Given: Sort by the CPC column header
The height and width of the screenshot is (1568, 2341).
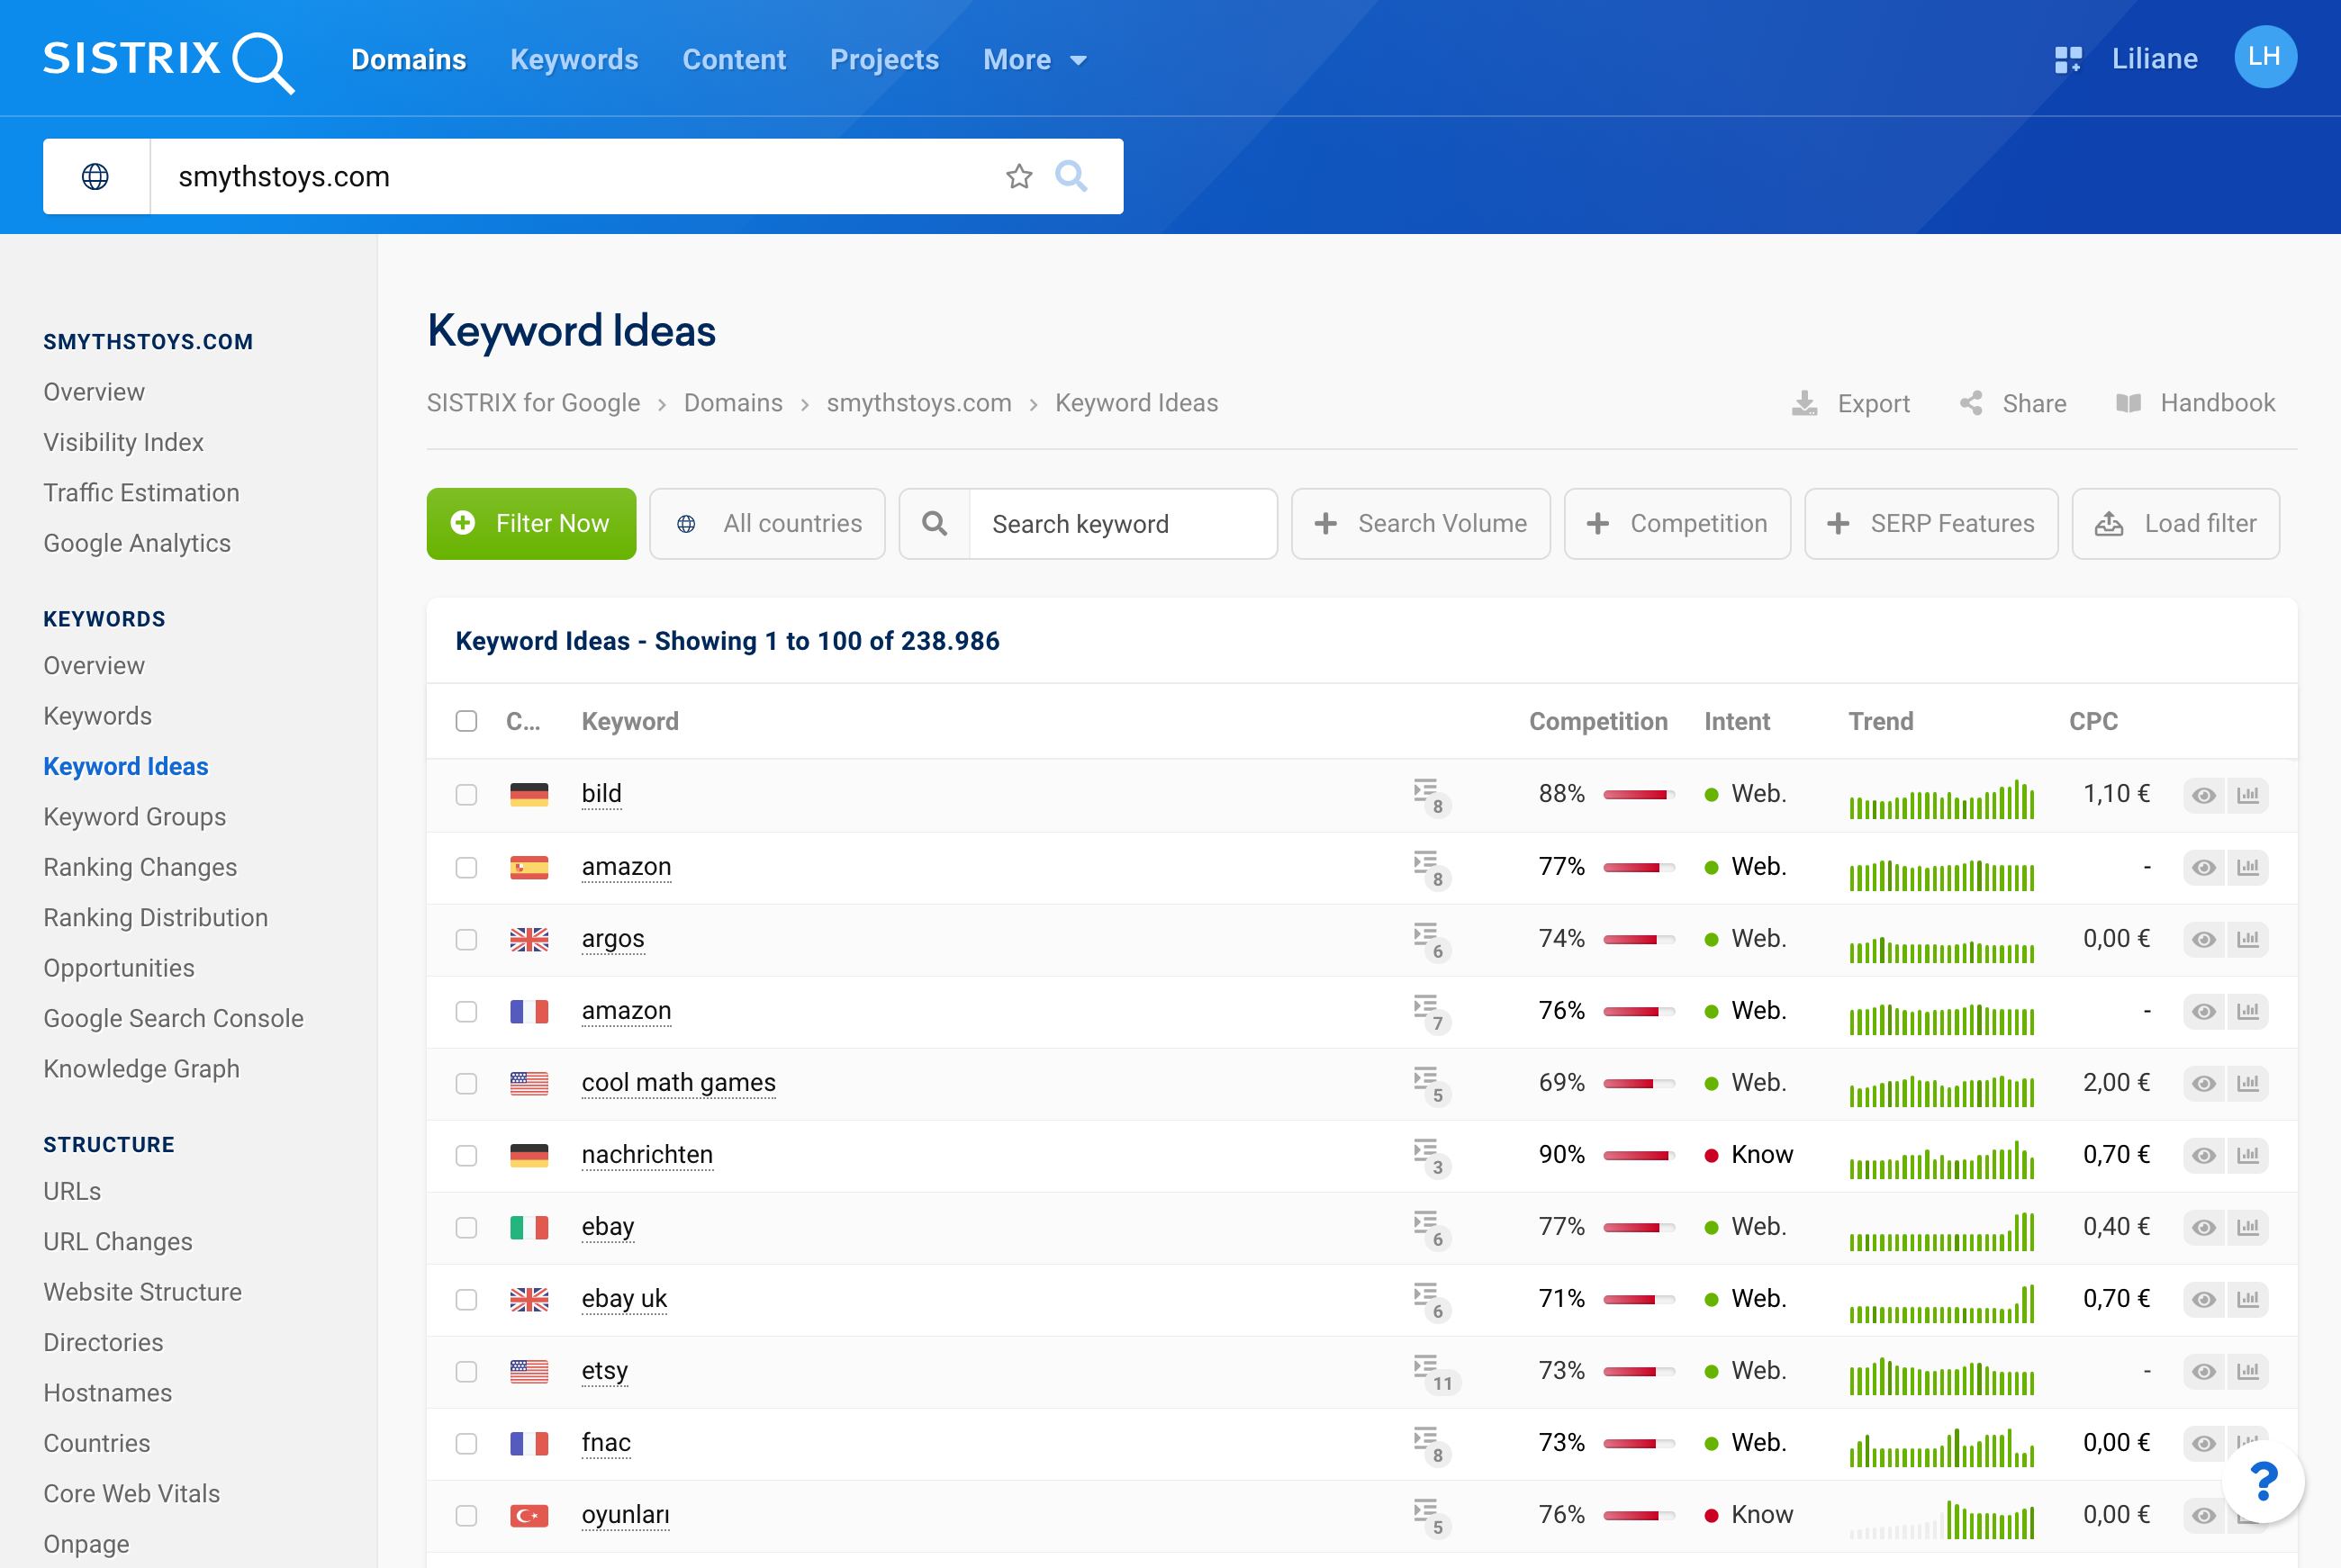Looking at the screenshot, I should click(2093, 721).
